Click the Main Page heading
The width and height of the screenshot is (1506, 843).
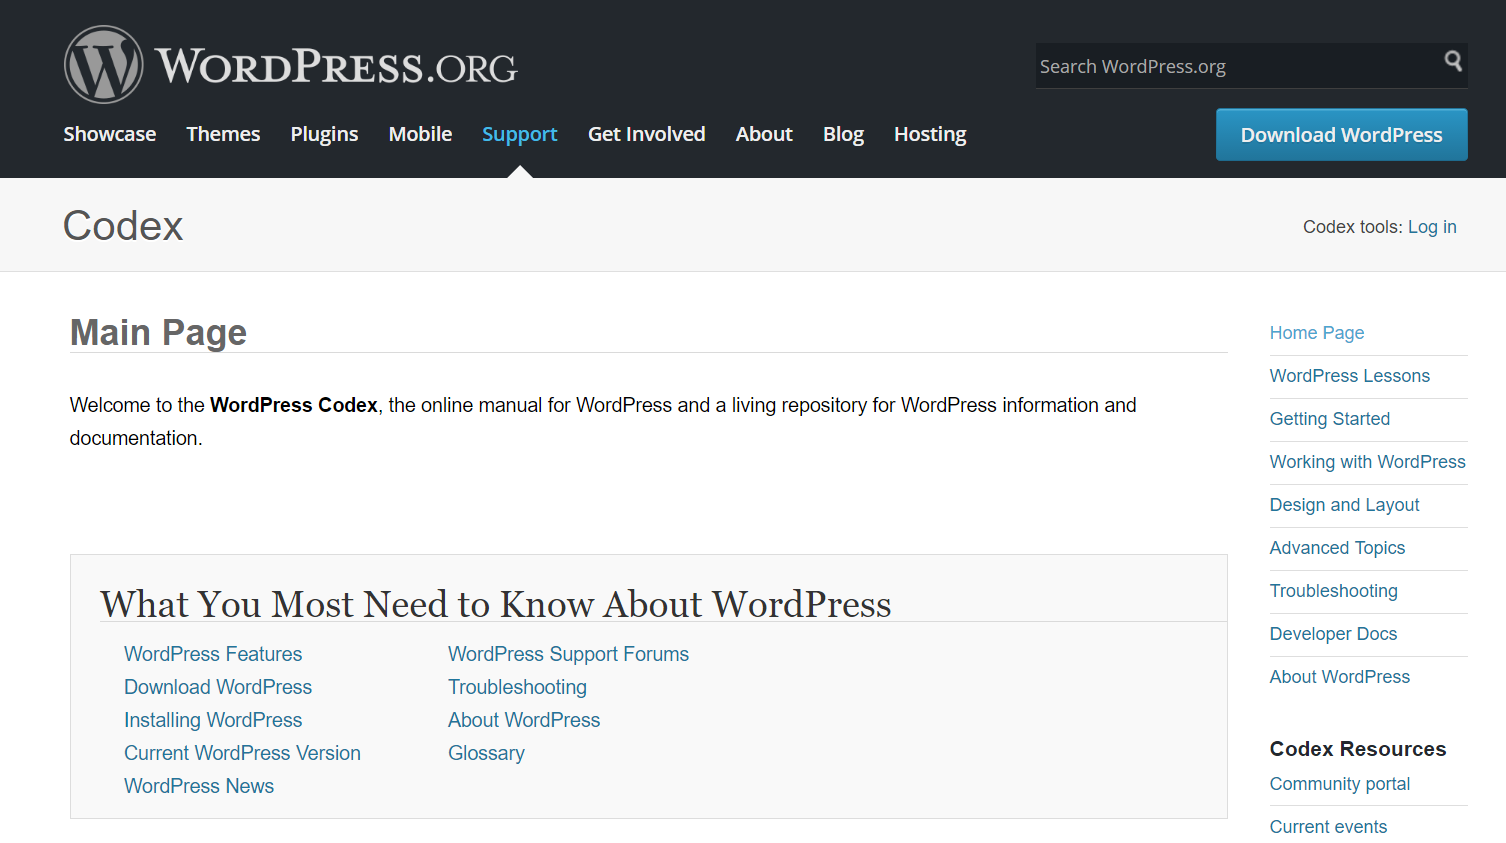(158, 333)
